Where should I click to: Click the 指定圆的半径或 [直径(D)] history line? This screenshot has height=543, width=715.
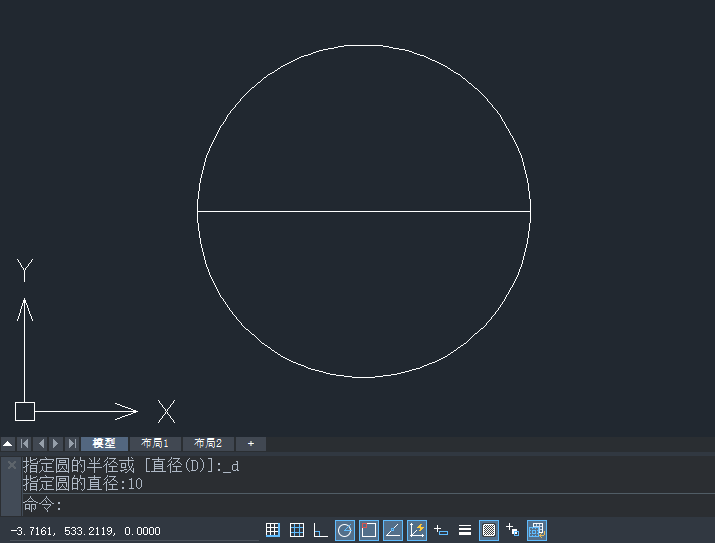[131, 466]
